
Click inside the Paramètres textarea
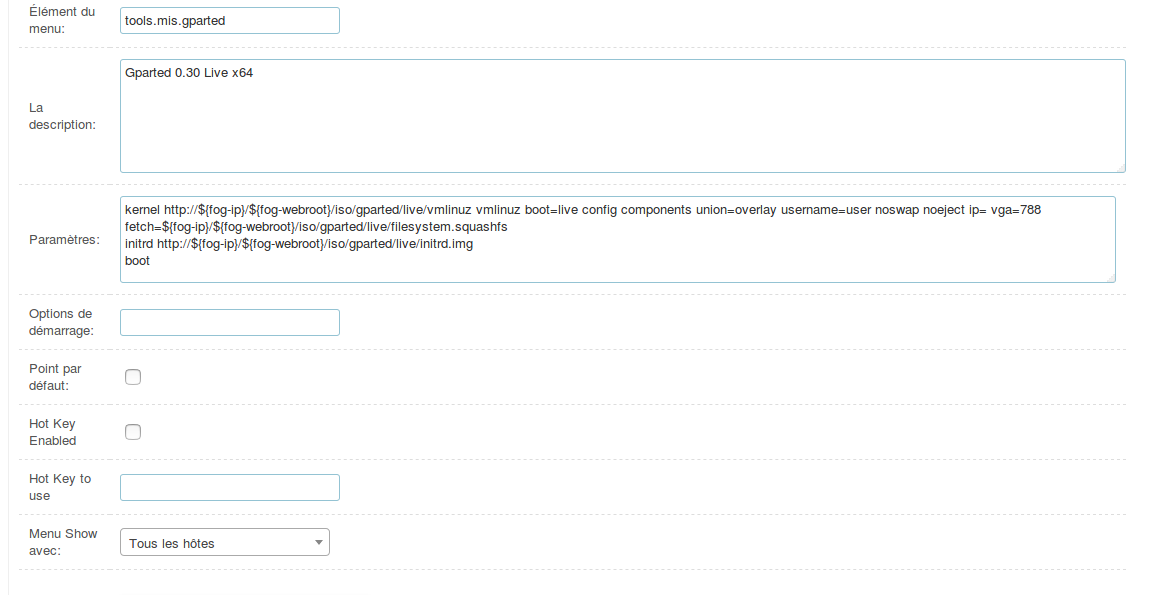(x=618, y=239)
